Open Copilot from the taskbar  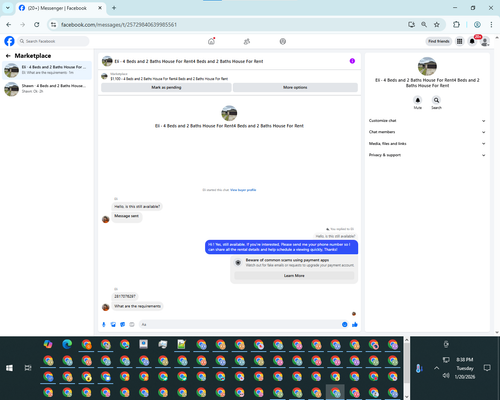click(x=48, y=344)
